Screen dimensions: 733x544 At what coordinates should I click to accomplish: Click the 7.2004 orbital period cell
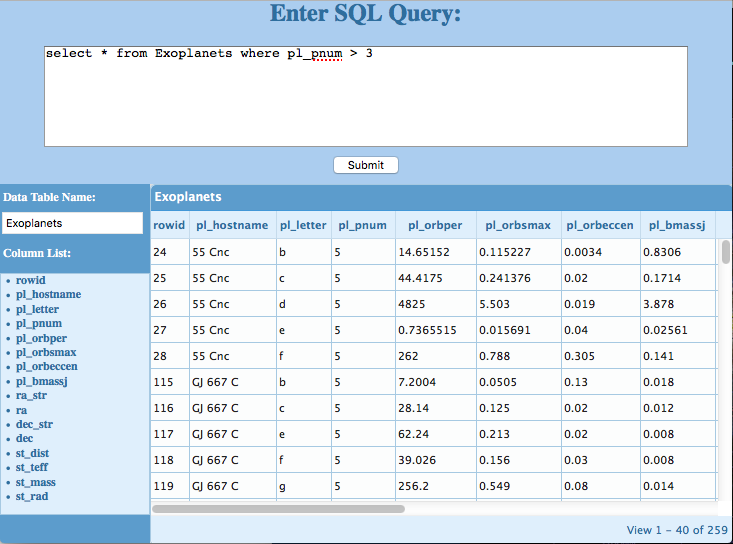tap(436, 382)
